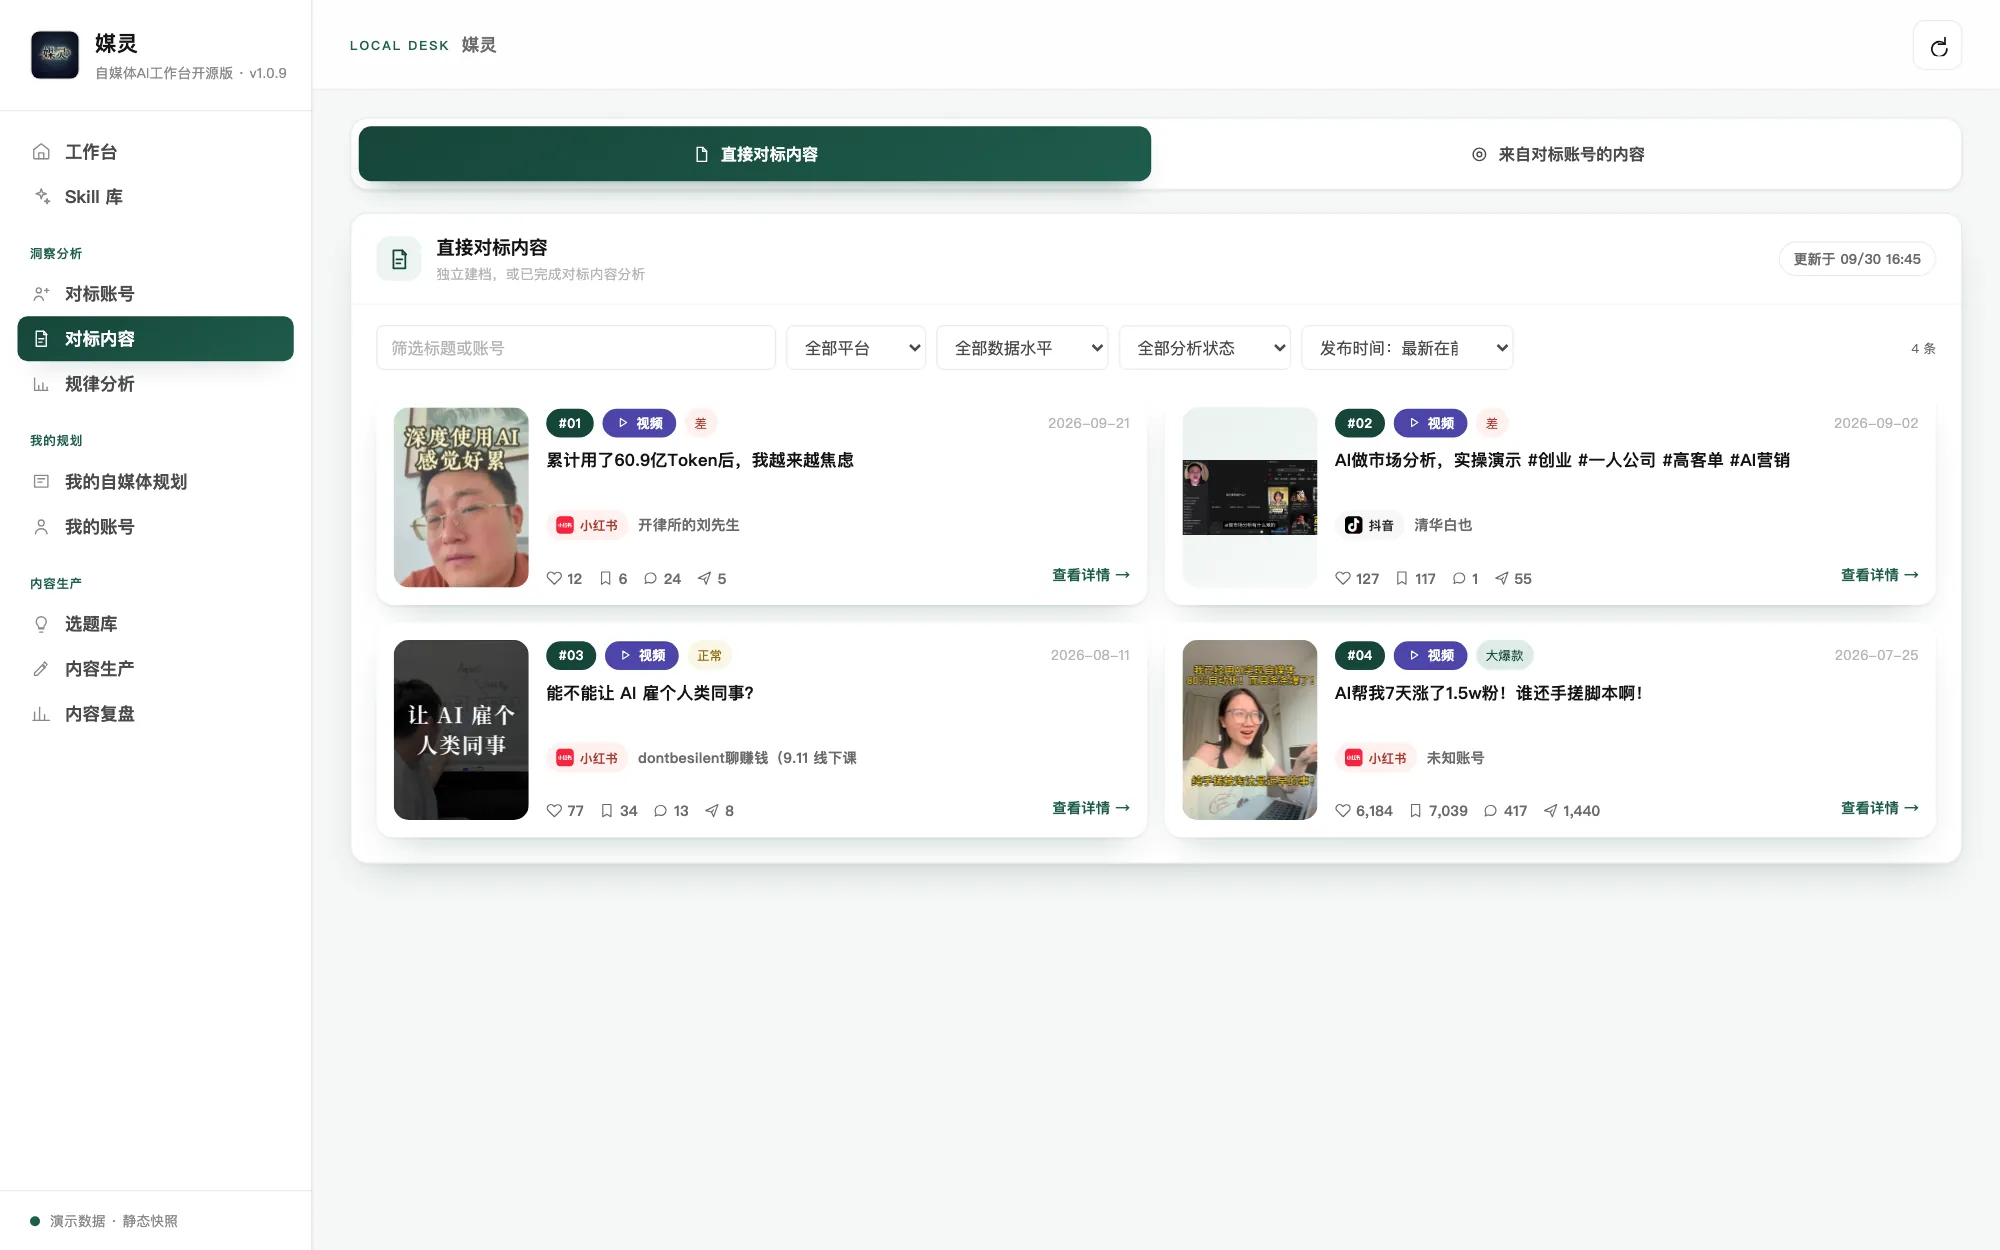Click the 更新于 09/30 16:45 badge
2000x1250 pixels.
click(1857, 259)
